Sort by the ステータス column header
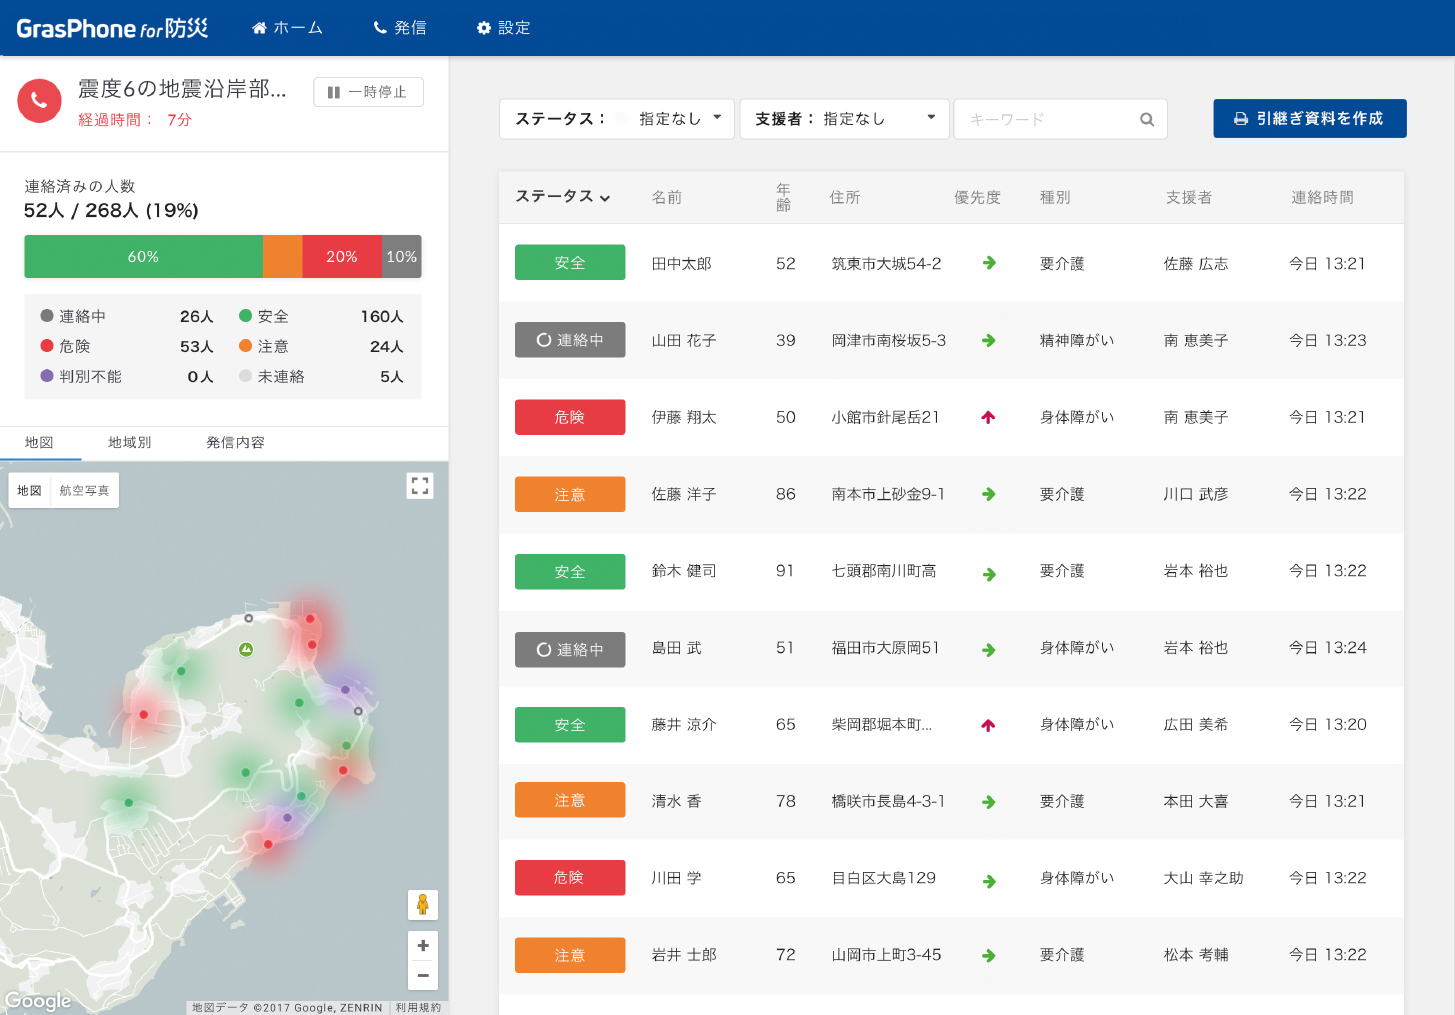 (562, 197)
